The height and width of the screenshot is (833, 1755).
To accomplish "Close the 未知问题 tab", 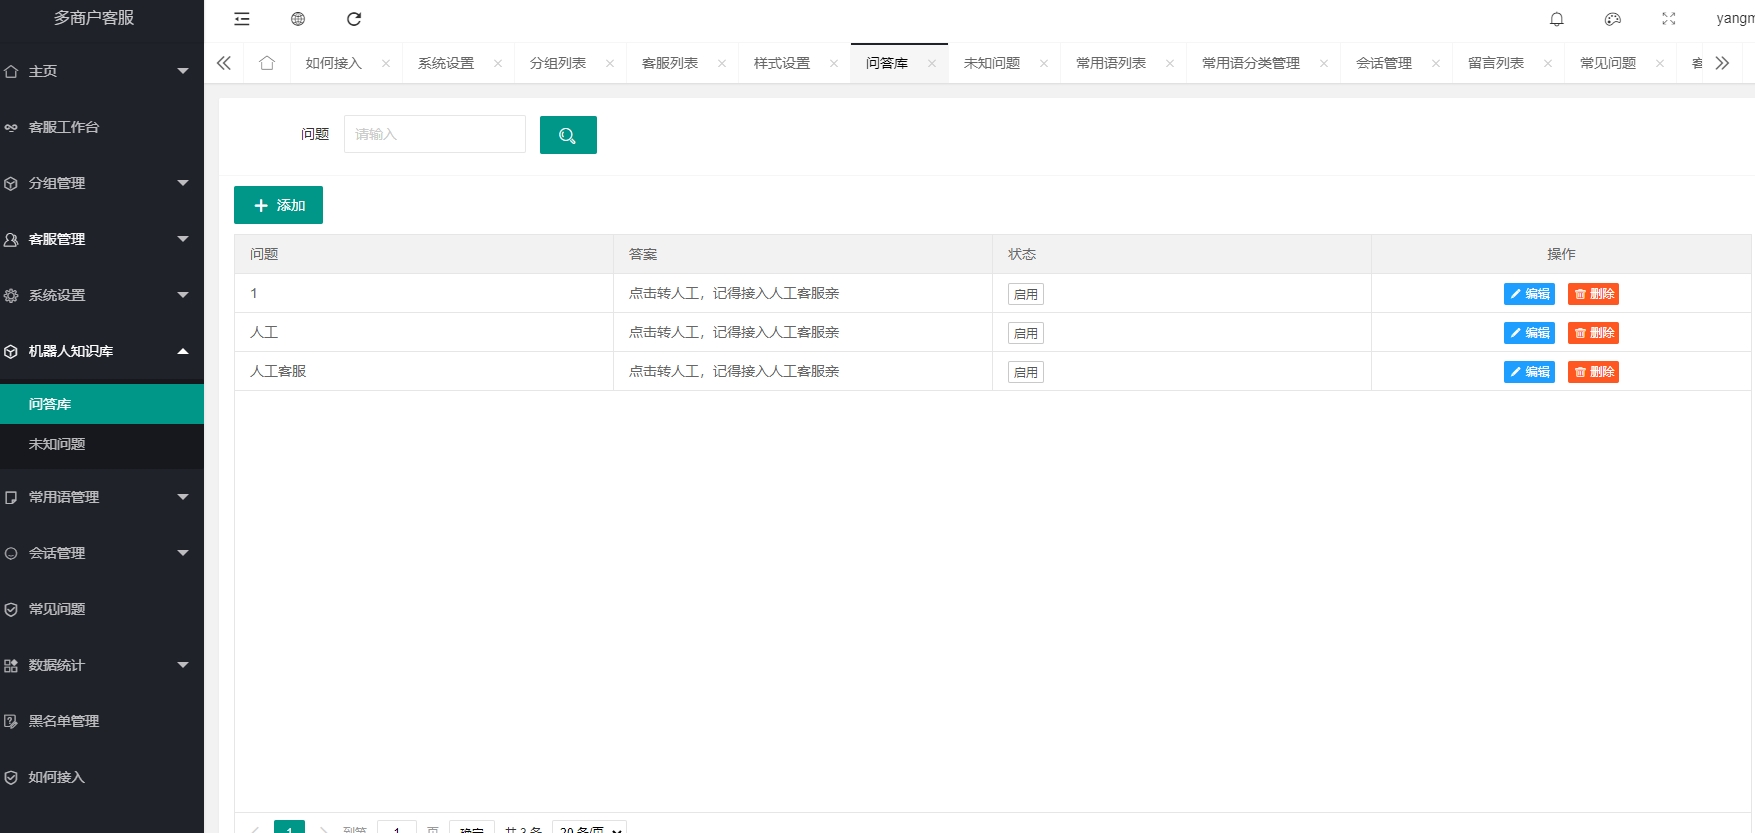I will pyautogui.click(x=1044, y=63).
